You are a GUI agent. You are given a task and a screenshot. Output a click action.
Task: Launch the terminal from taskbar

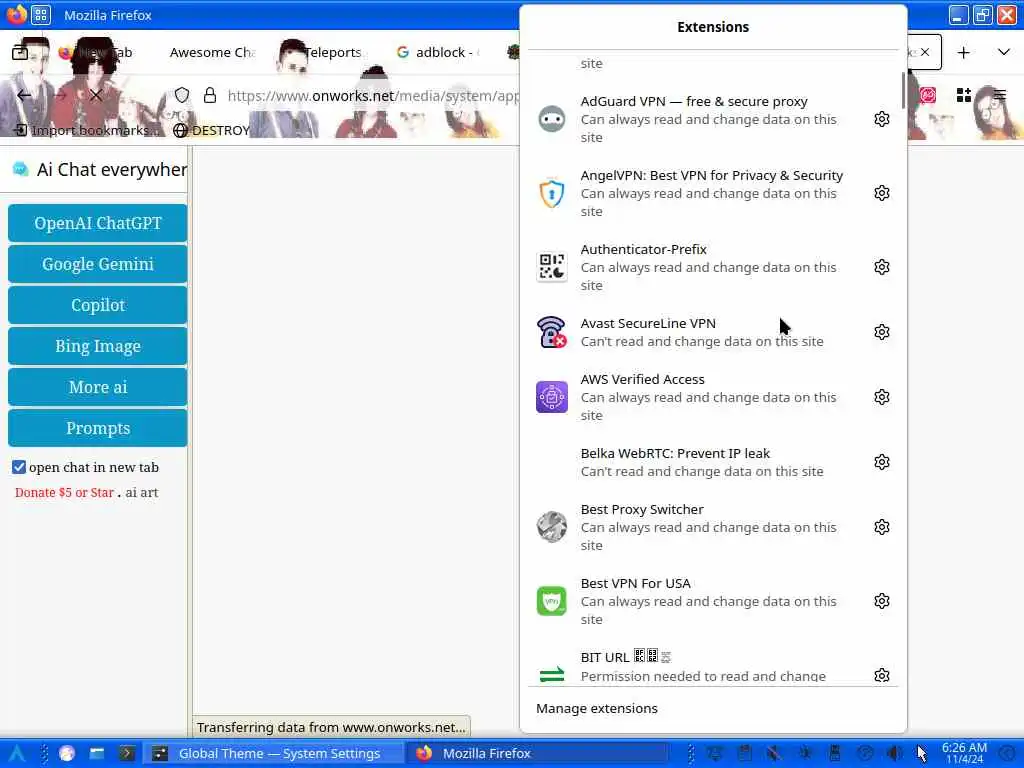click(127, 753)
